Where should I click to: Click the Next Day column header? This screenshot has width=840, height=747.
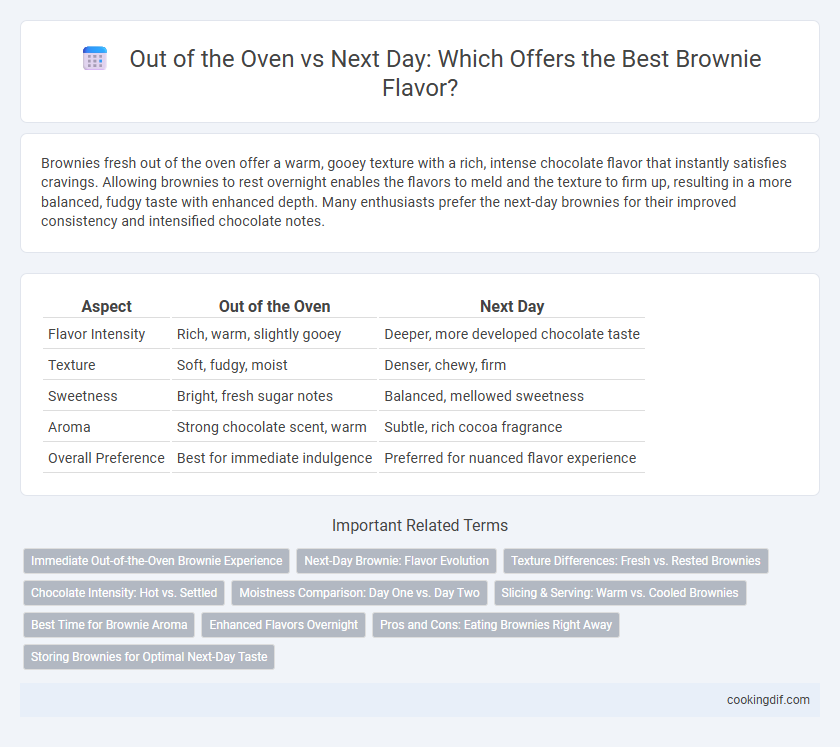[x=512, y=306]
